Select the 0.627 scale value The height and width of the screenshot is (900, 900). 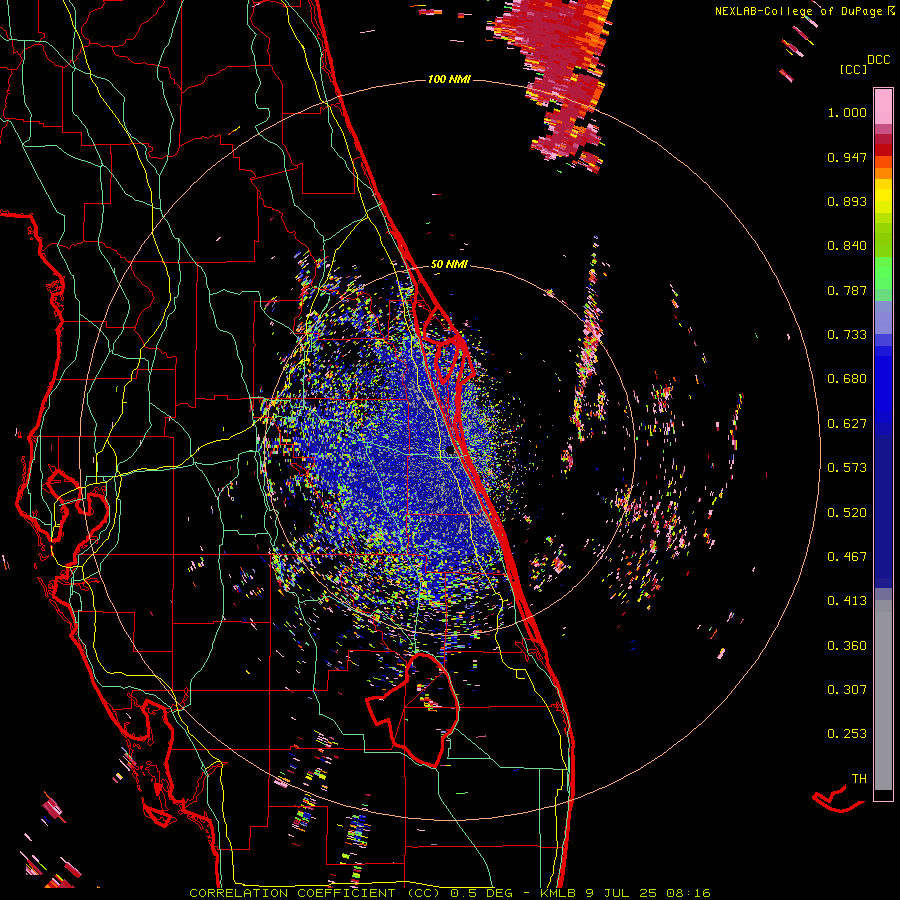pos(847,424)
